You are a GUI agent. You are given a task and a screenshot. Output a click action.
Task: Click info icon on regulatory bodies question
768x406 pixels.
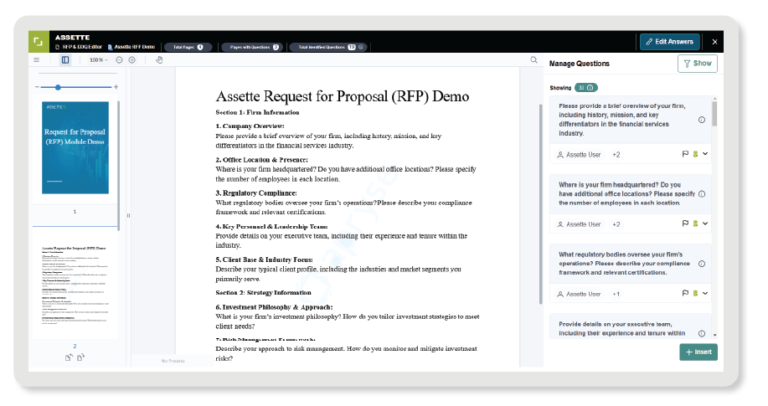point(701,263)
